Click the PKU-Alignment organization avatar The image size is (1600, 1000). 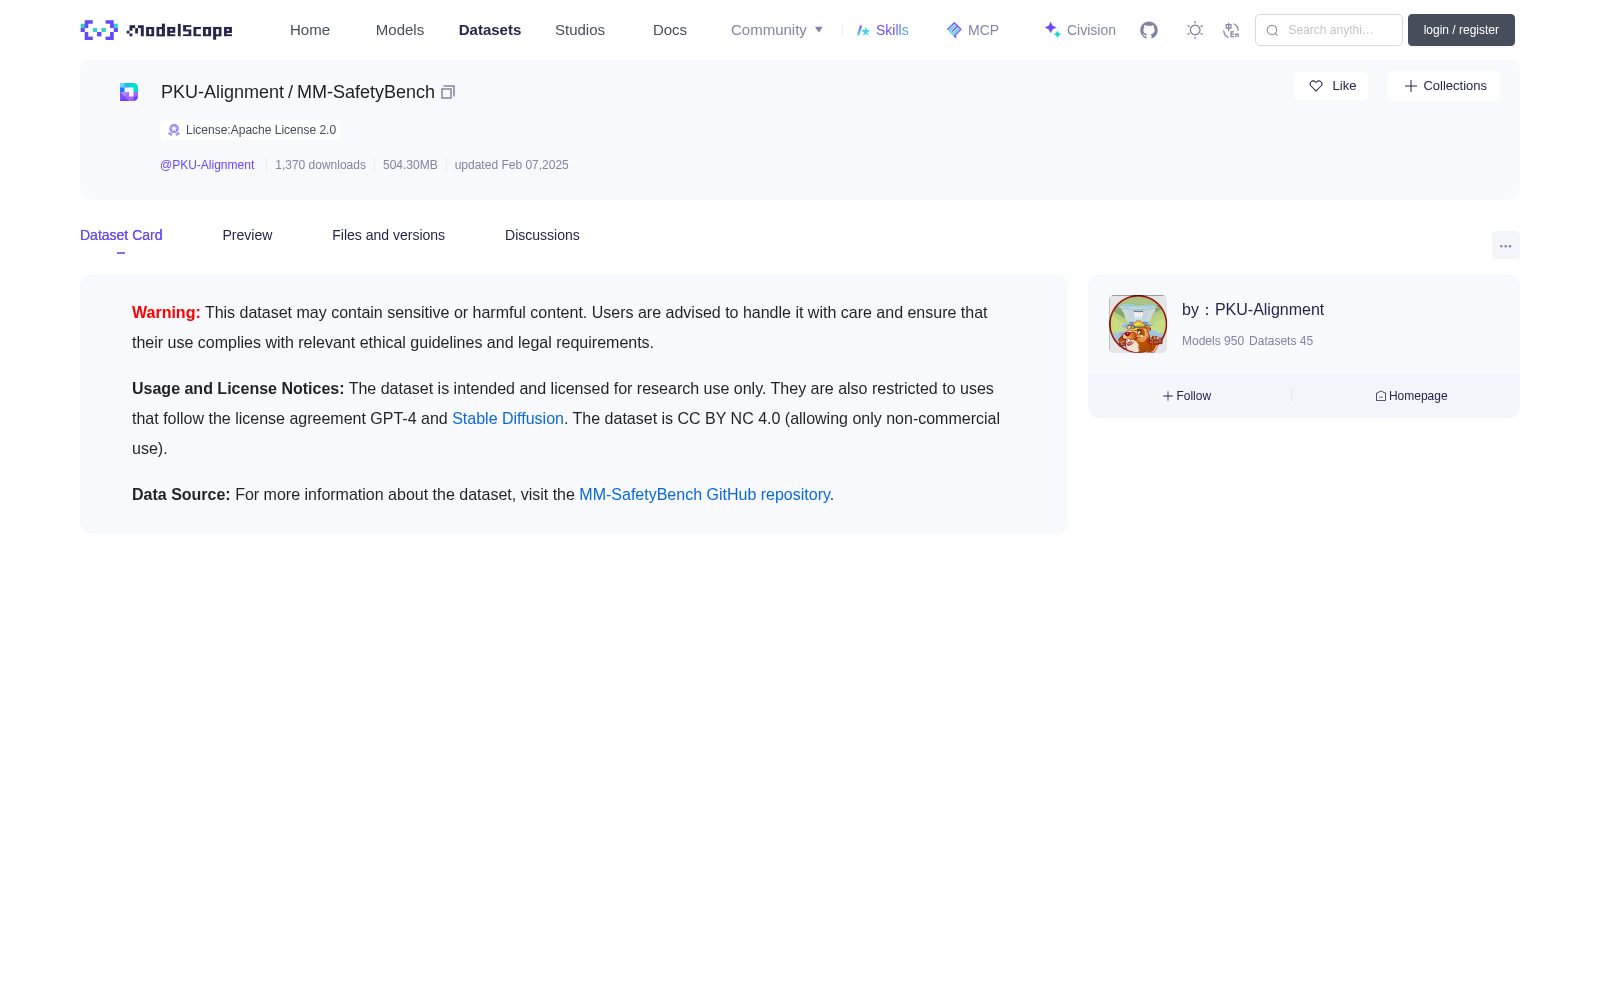click(x=1138, y=324)
